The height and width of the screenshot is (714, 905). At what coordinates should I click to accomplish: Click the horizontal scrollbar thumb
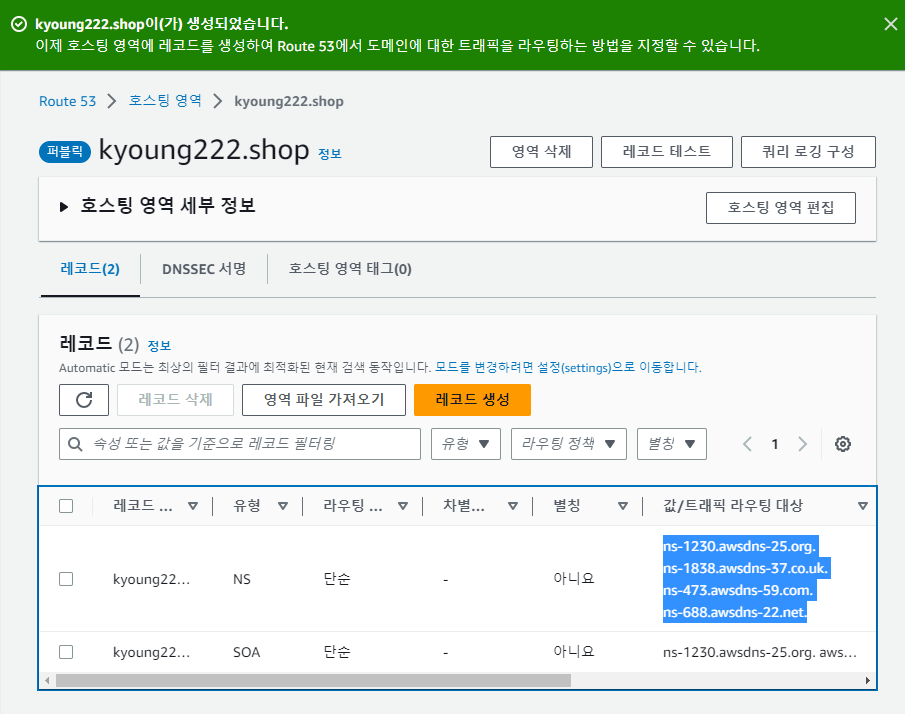313,681
